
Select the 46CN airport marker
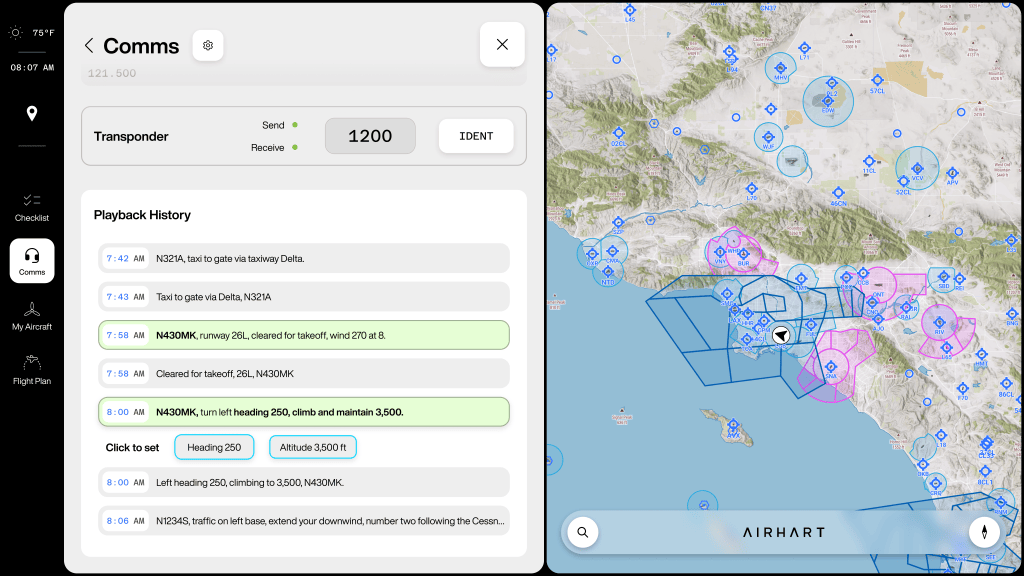tap(838, 194)
